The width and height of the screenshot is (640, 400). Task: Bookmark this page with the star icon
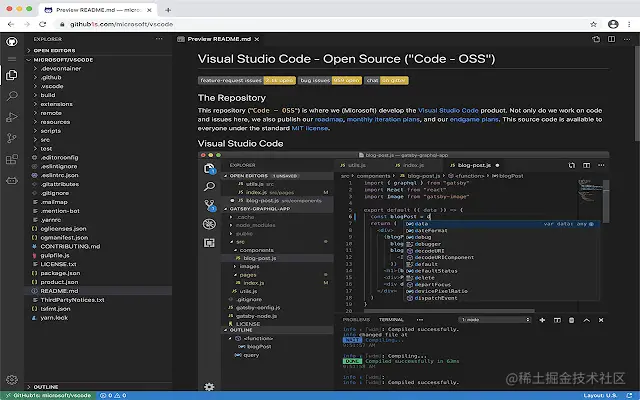click(593, 24)
